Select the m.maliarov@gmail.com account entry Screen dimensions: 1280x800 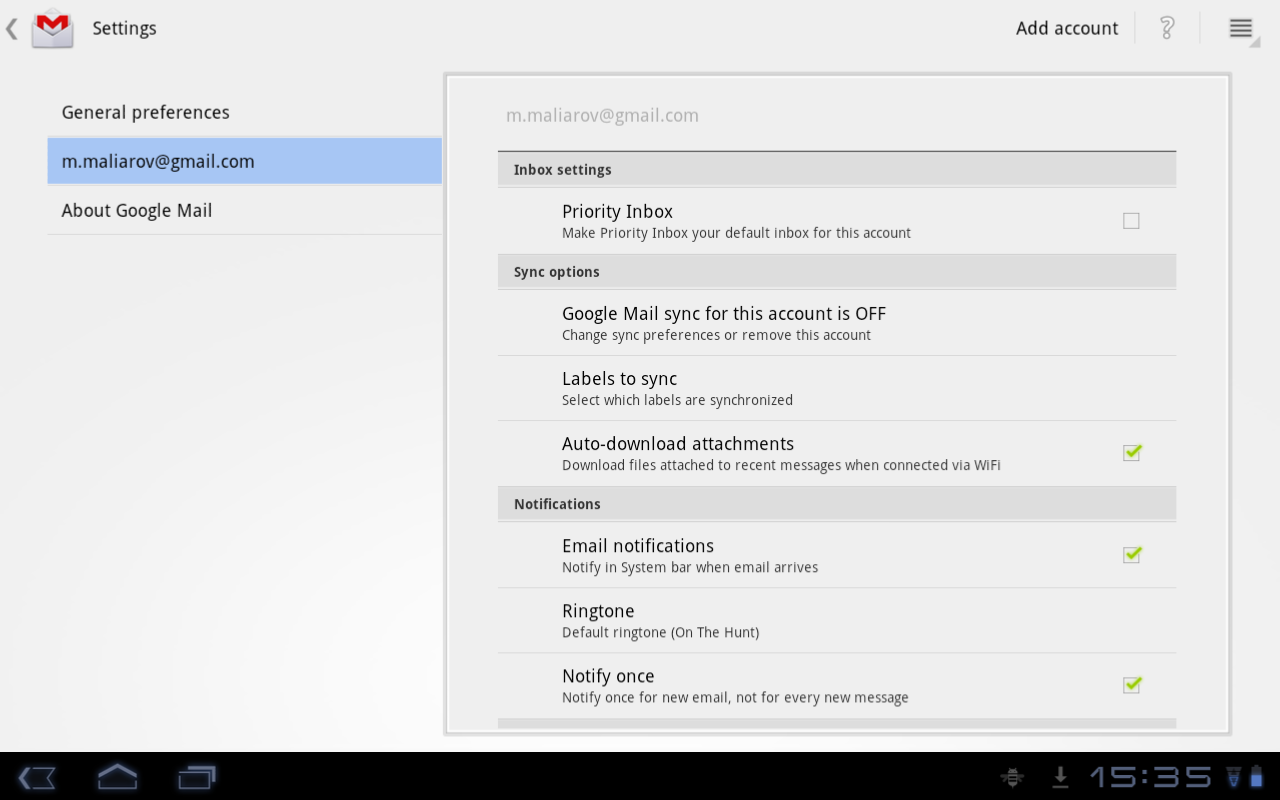coord(158,161)
